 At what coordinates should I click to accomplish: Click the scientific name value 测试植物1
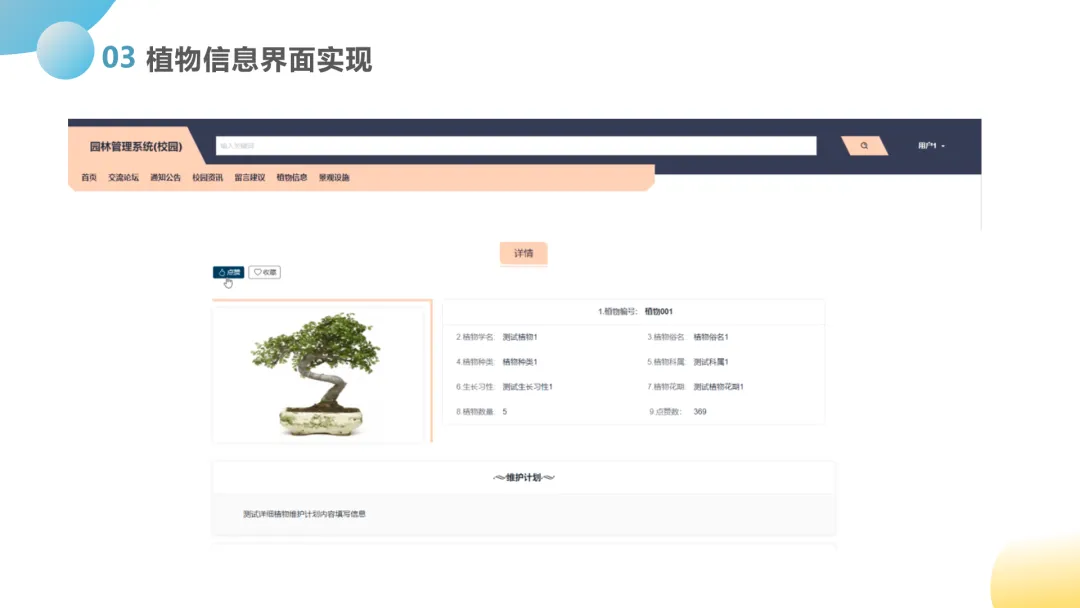point(519,337)
